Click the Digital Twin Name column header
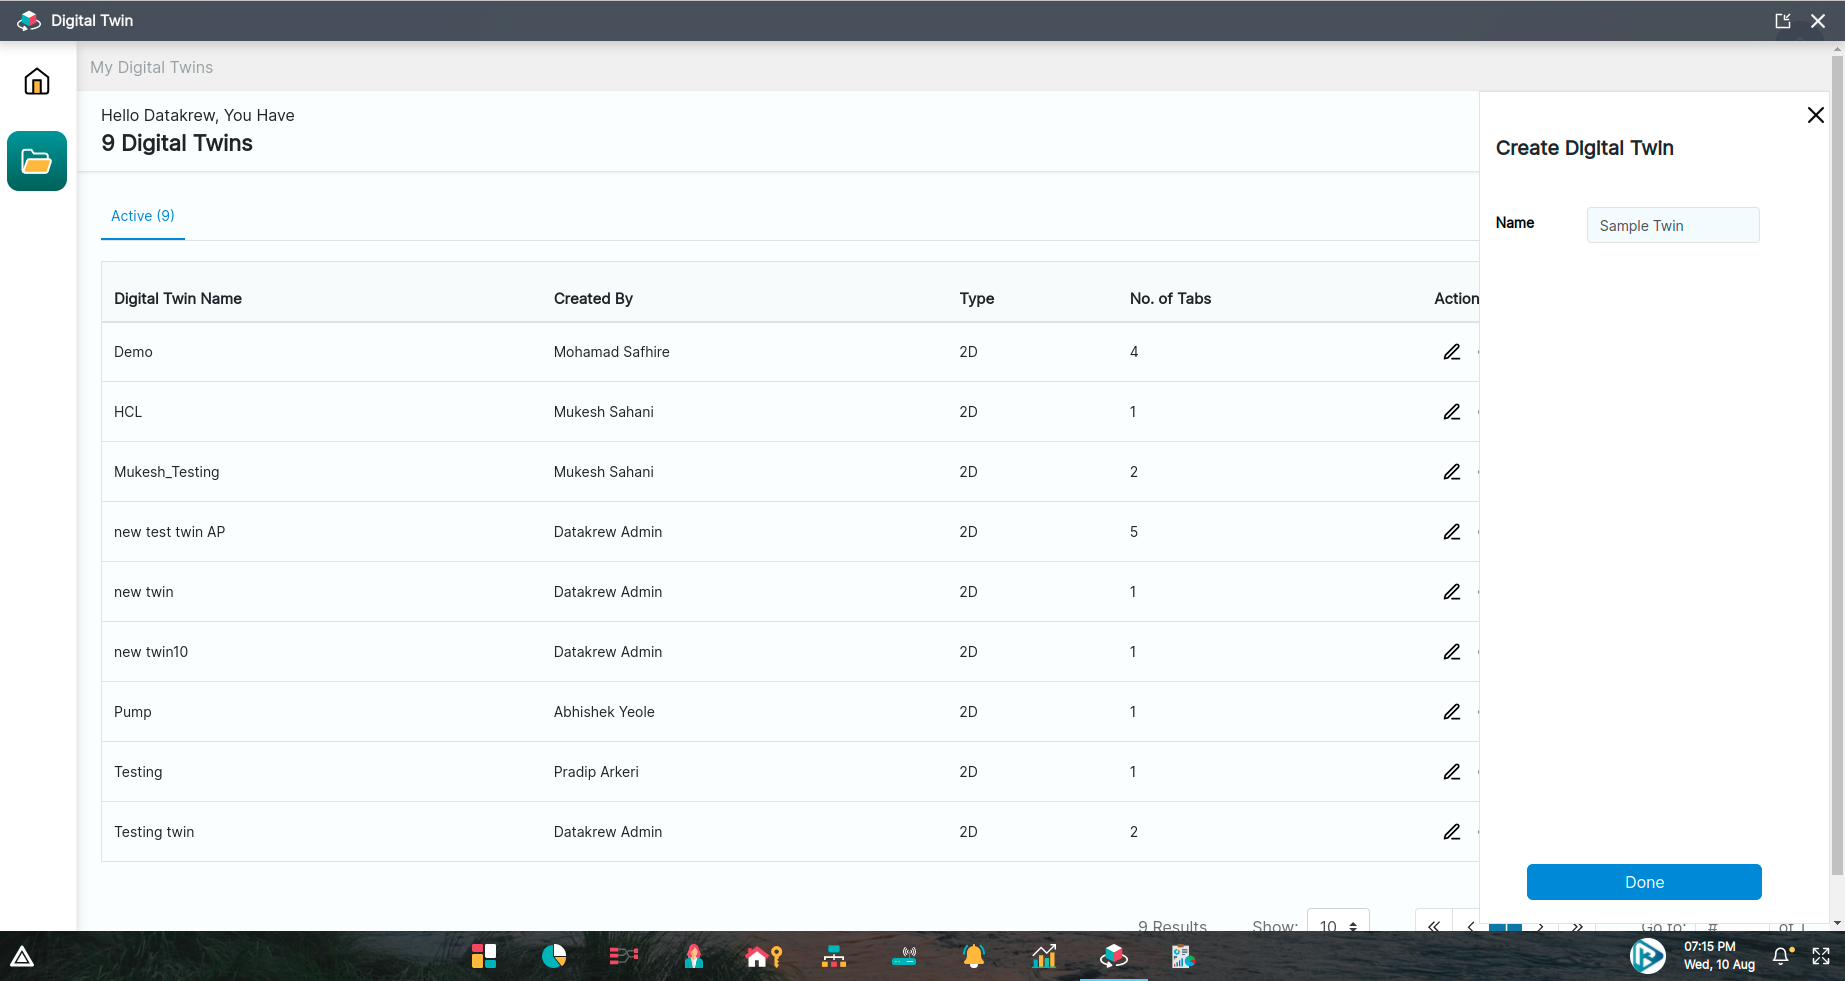 tap(178, 299)
